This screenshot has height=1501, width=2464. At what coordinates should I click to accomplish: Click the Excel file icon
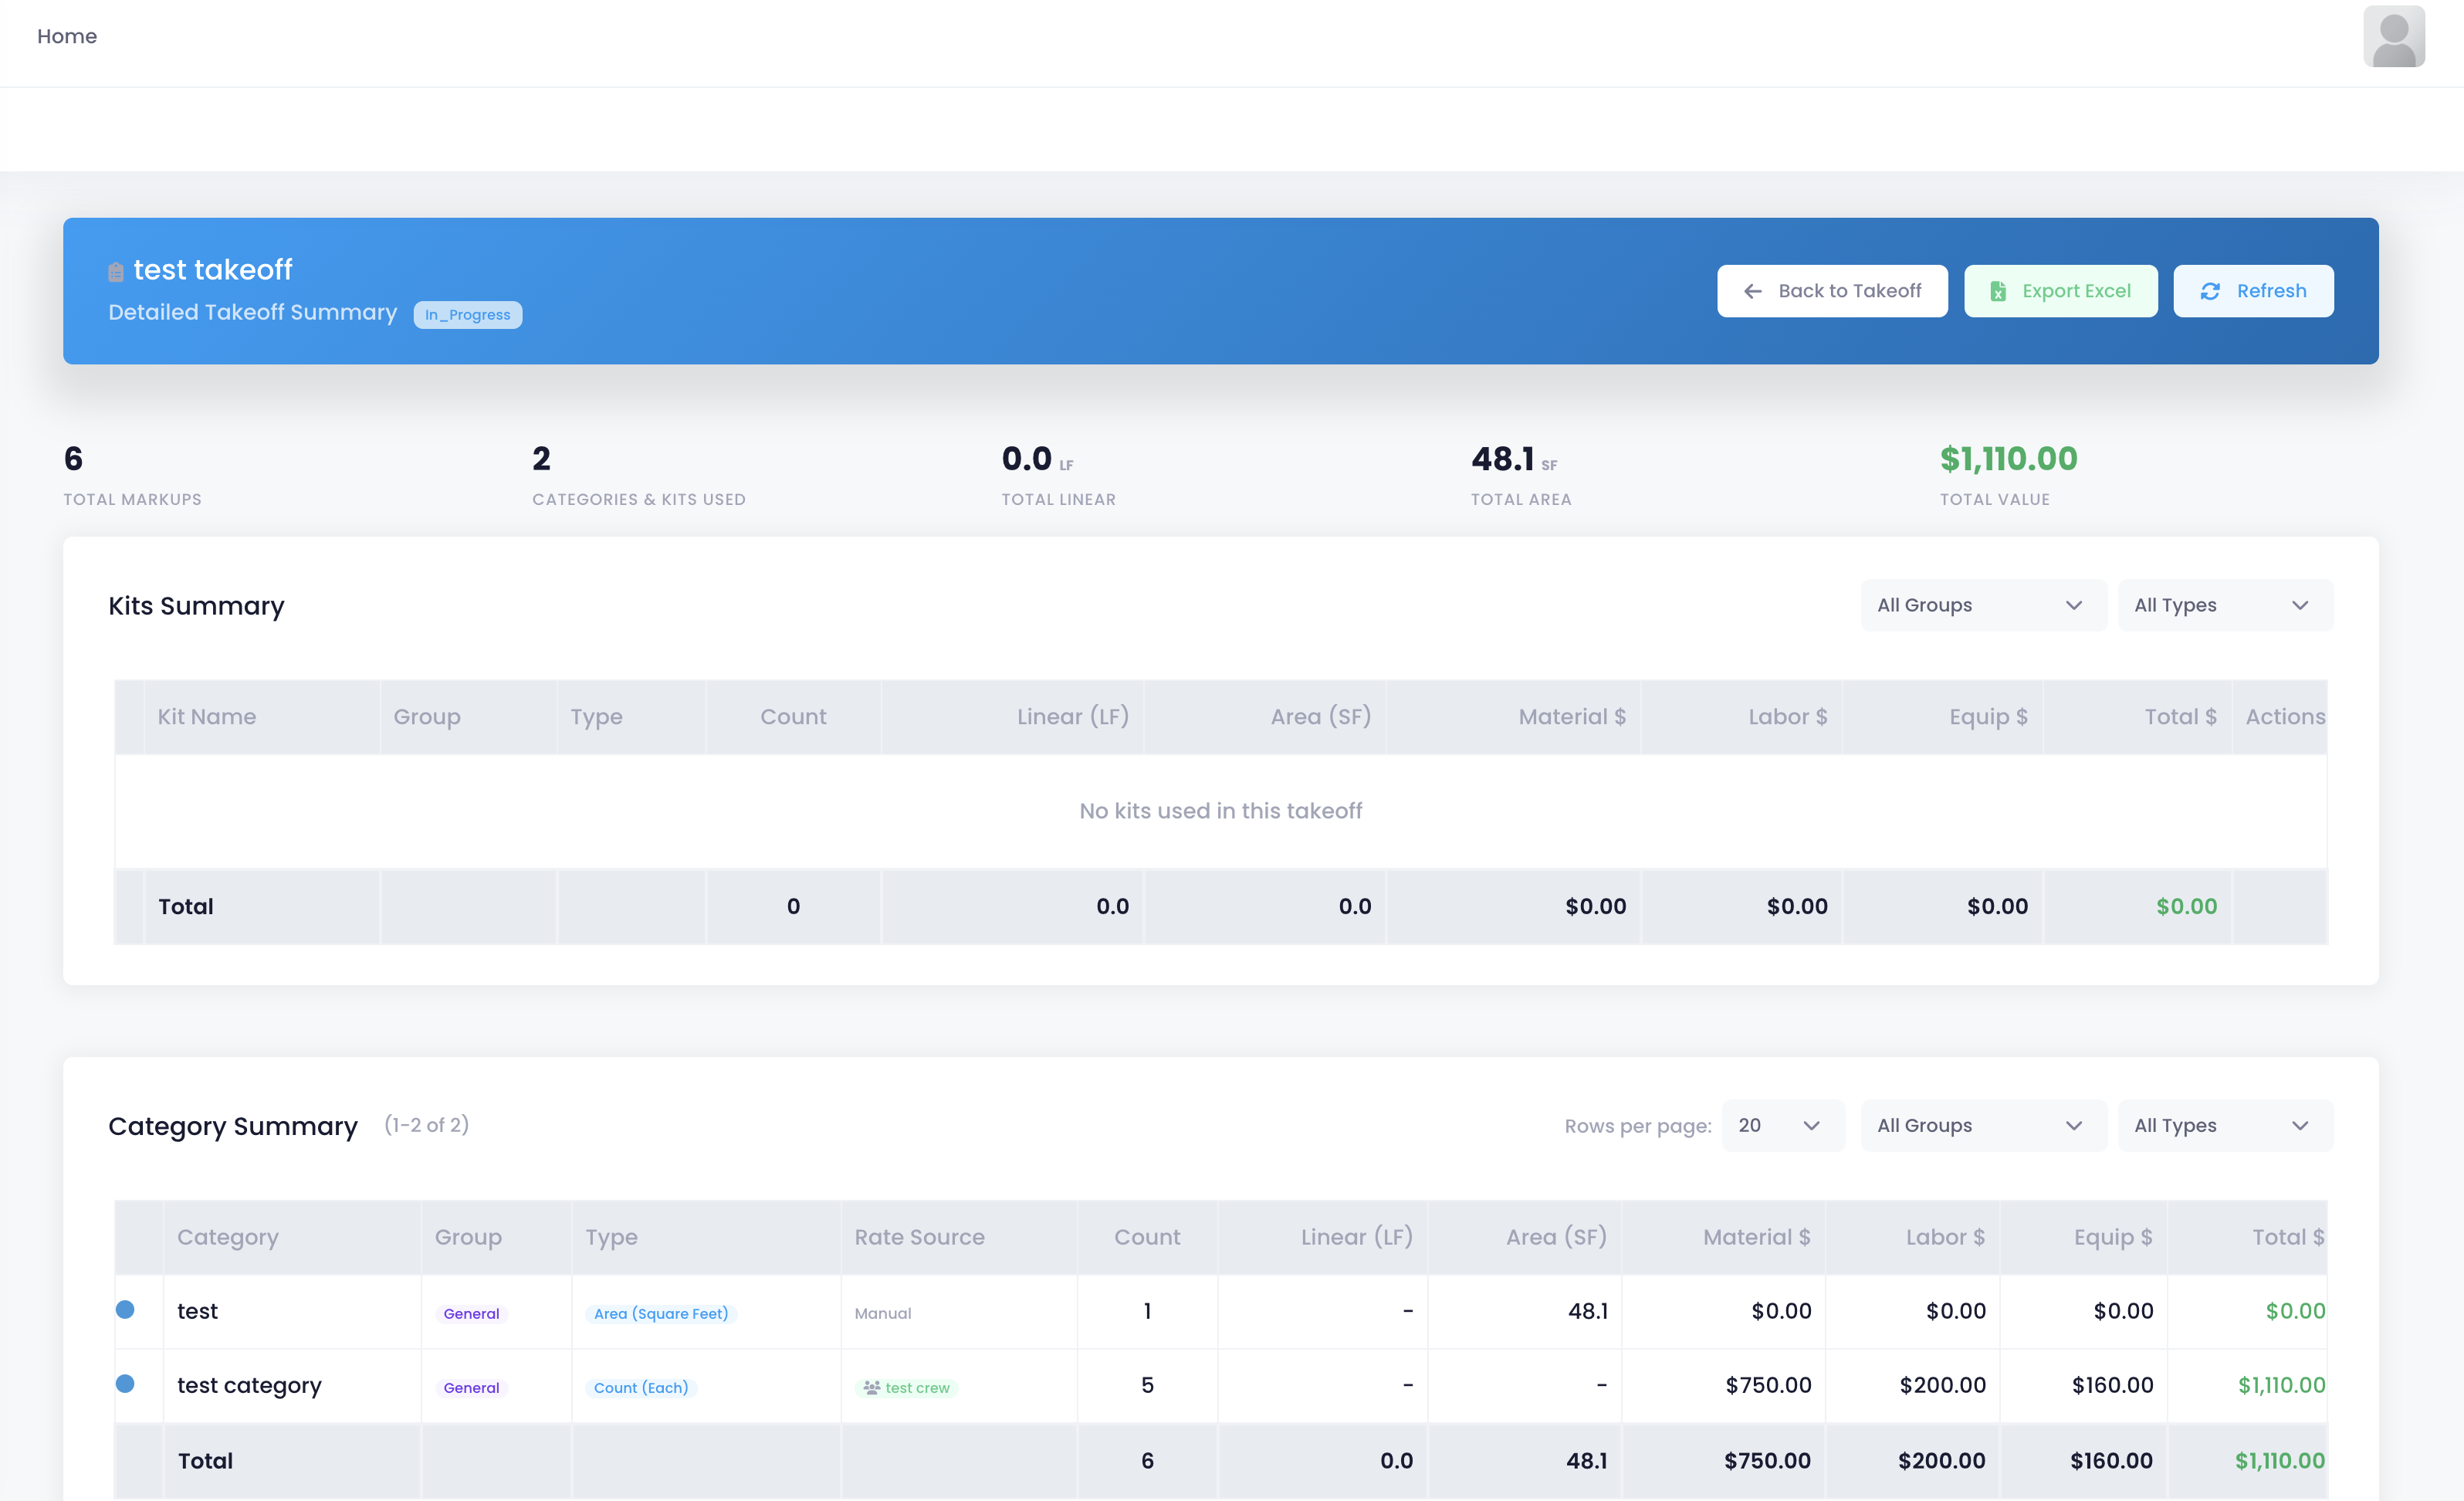coord(1997,291)
